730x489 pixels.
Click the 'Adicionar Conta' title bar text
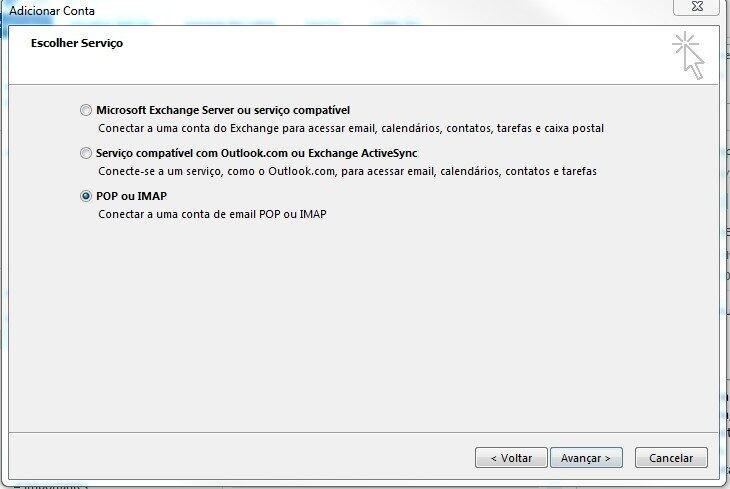coord(52,11)
